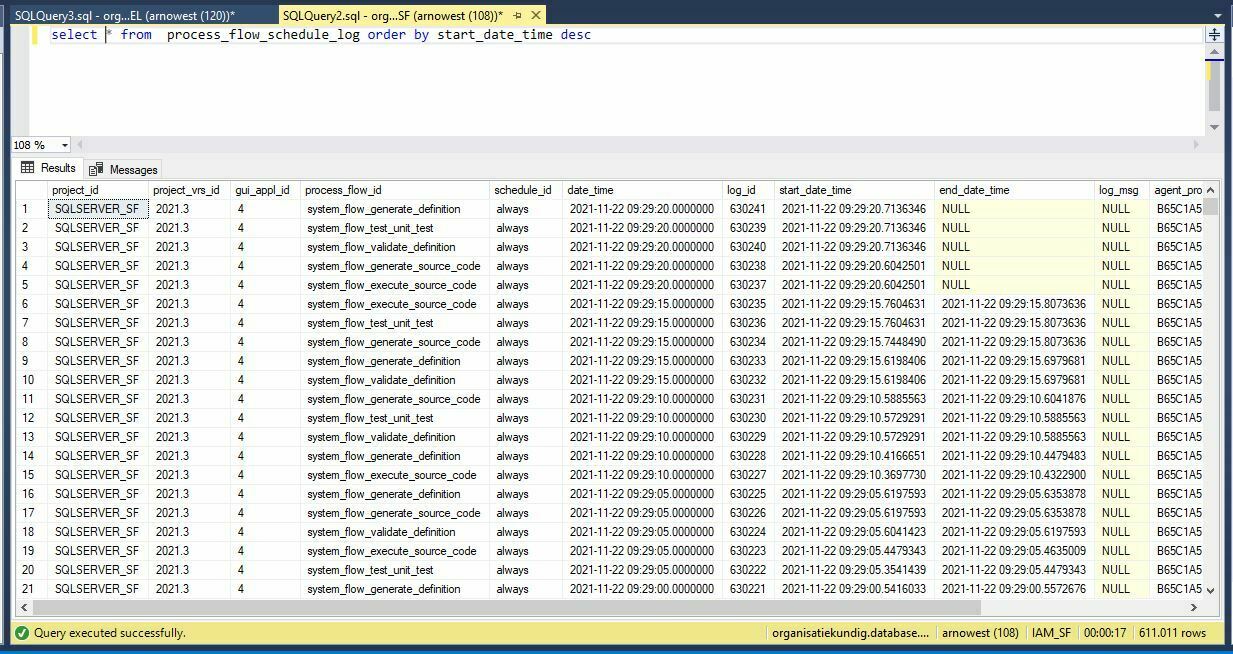Click the date_time column header

pyautogui.click(x=643, y=190)
